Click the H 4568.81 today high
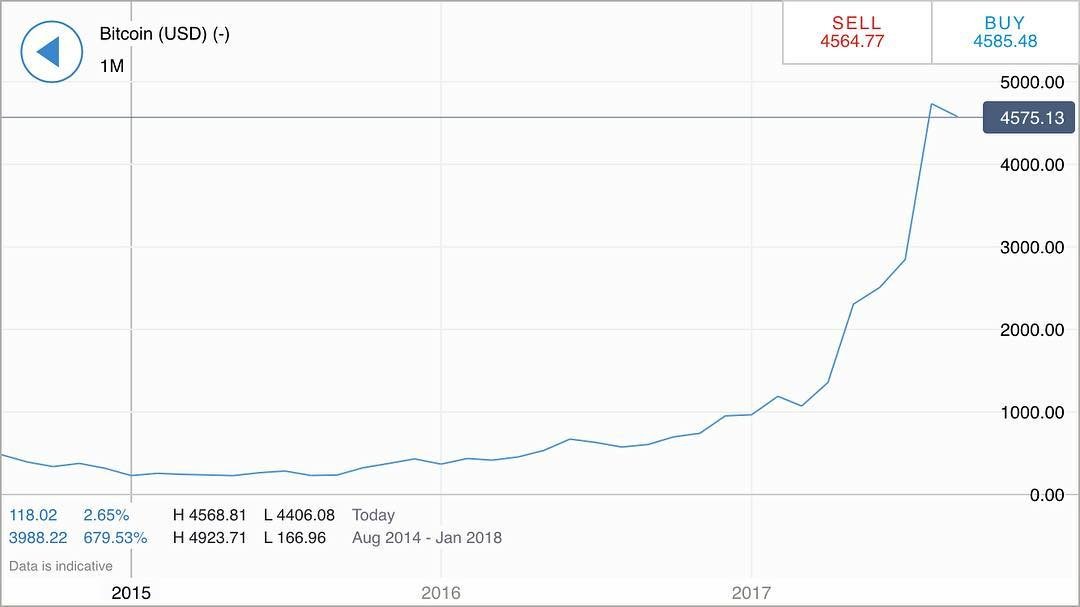Screen dimensions: 1080x607 point(209,515)
